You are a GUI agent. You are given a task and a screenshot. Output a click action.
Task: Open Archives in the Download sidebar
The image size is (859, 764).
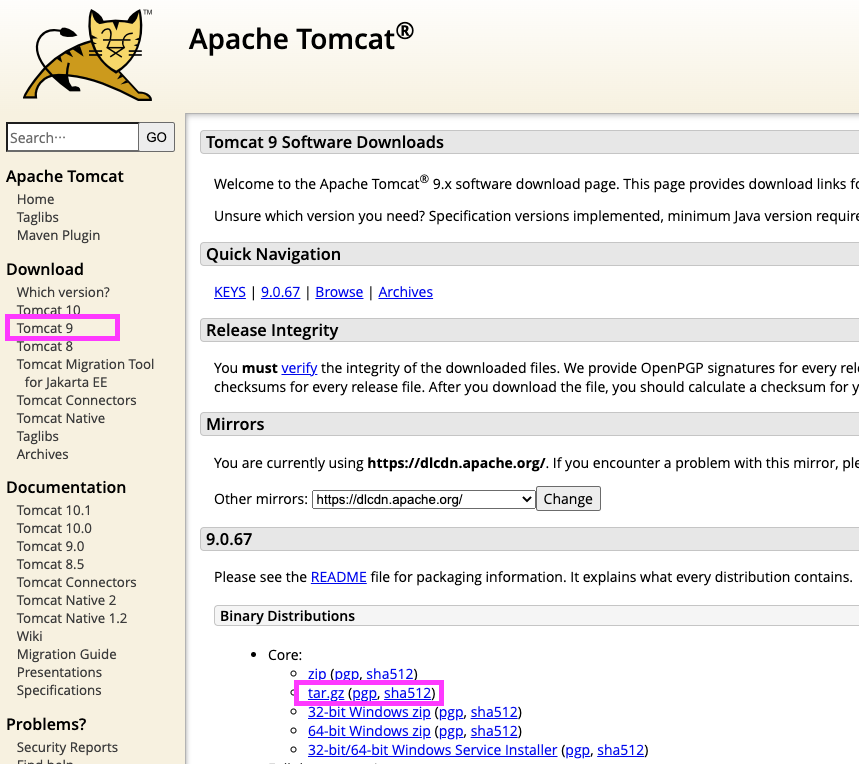42,455
